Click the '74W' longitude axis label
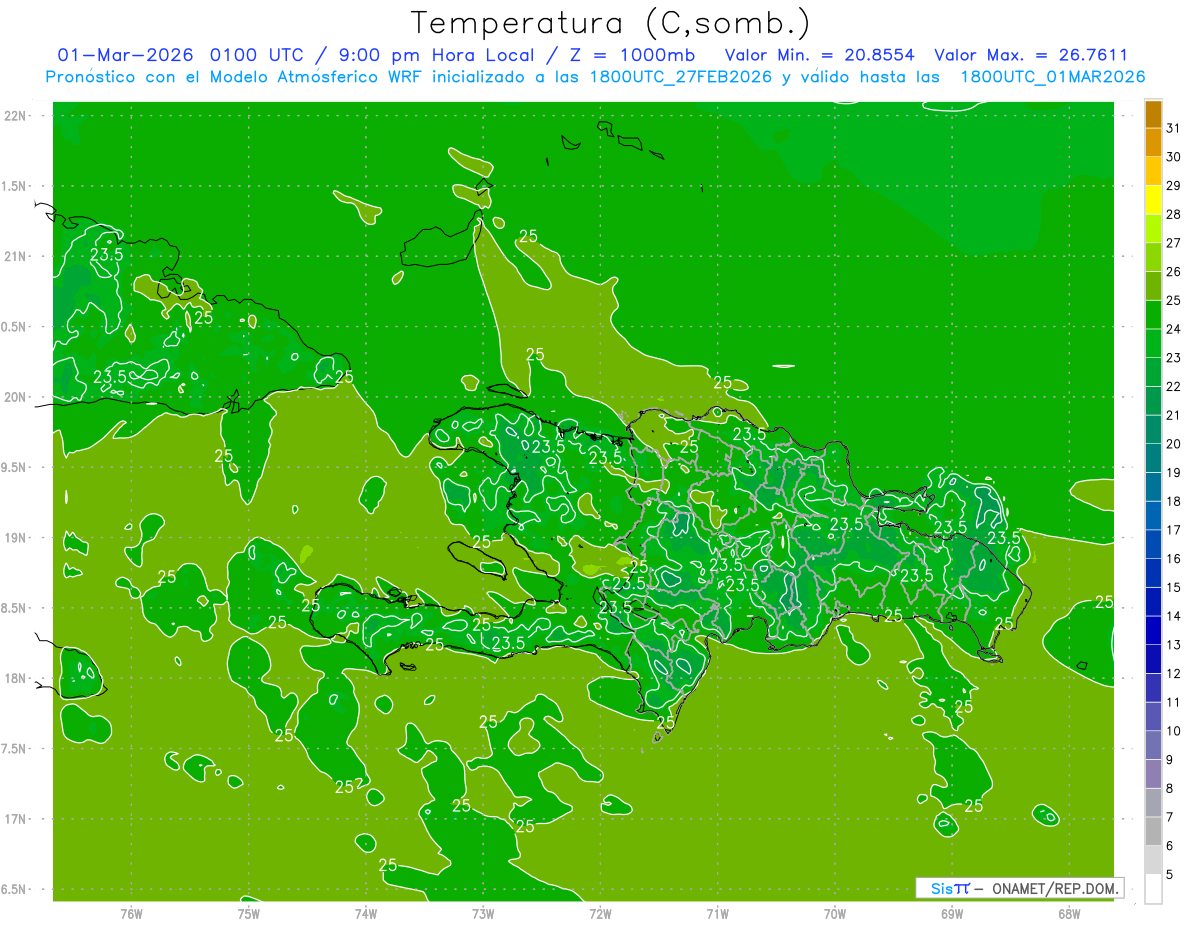 [366, 913]
